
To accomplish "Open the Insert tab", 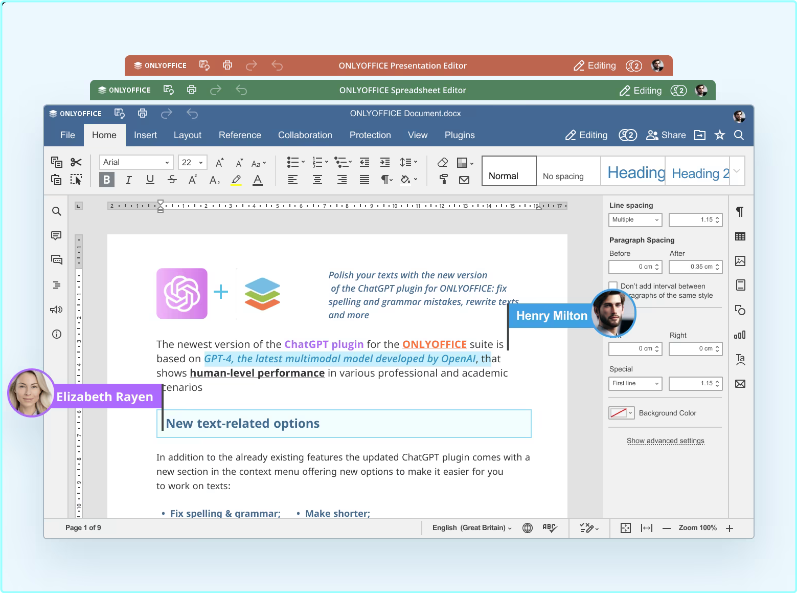I will pos(145,135).
